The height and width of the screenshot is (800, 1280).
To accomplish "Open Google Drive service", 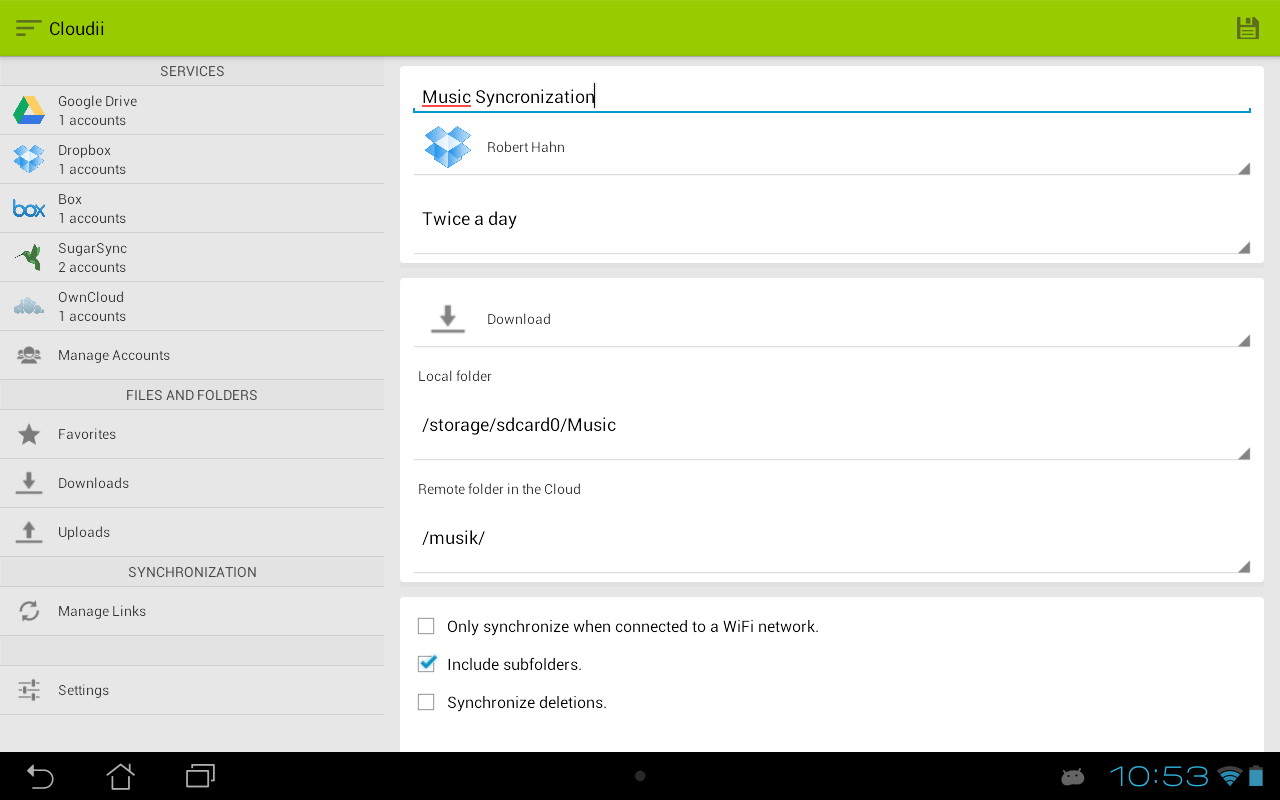I will tap(192, 110).
